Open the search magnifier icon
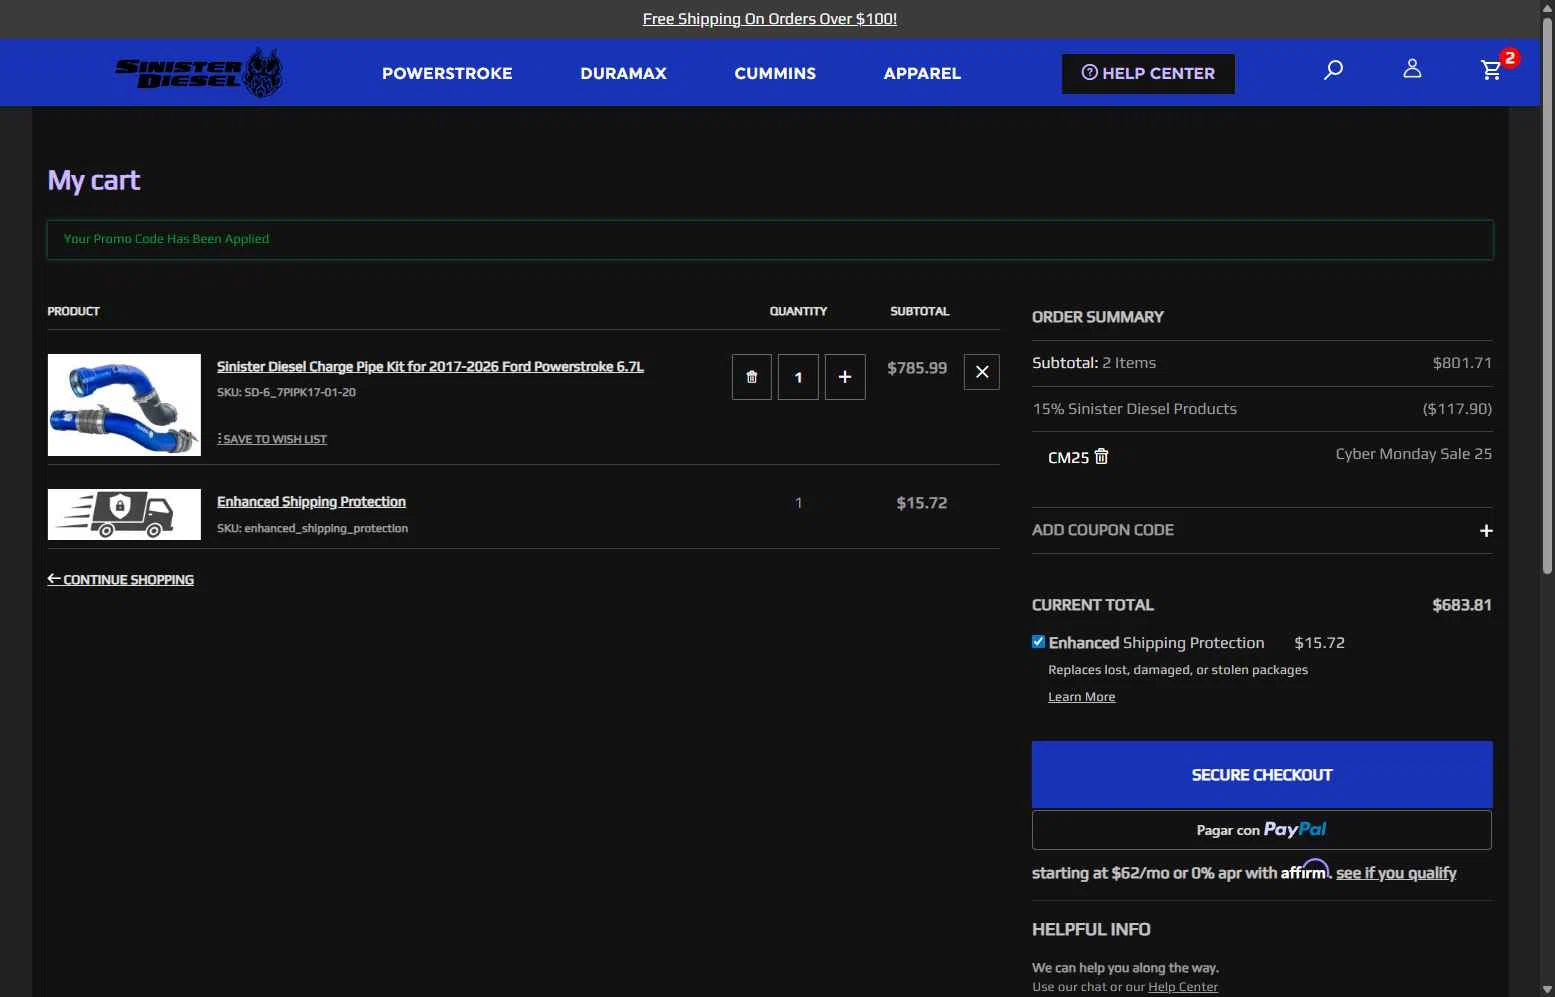The image size is (1555, 997). [1333, 69]
